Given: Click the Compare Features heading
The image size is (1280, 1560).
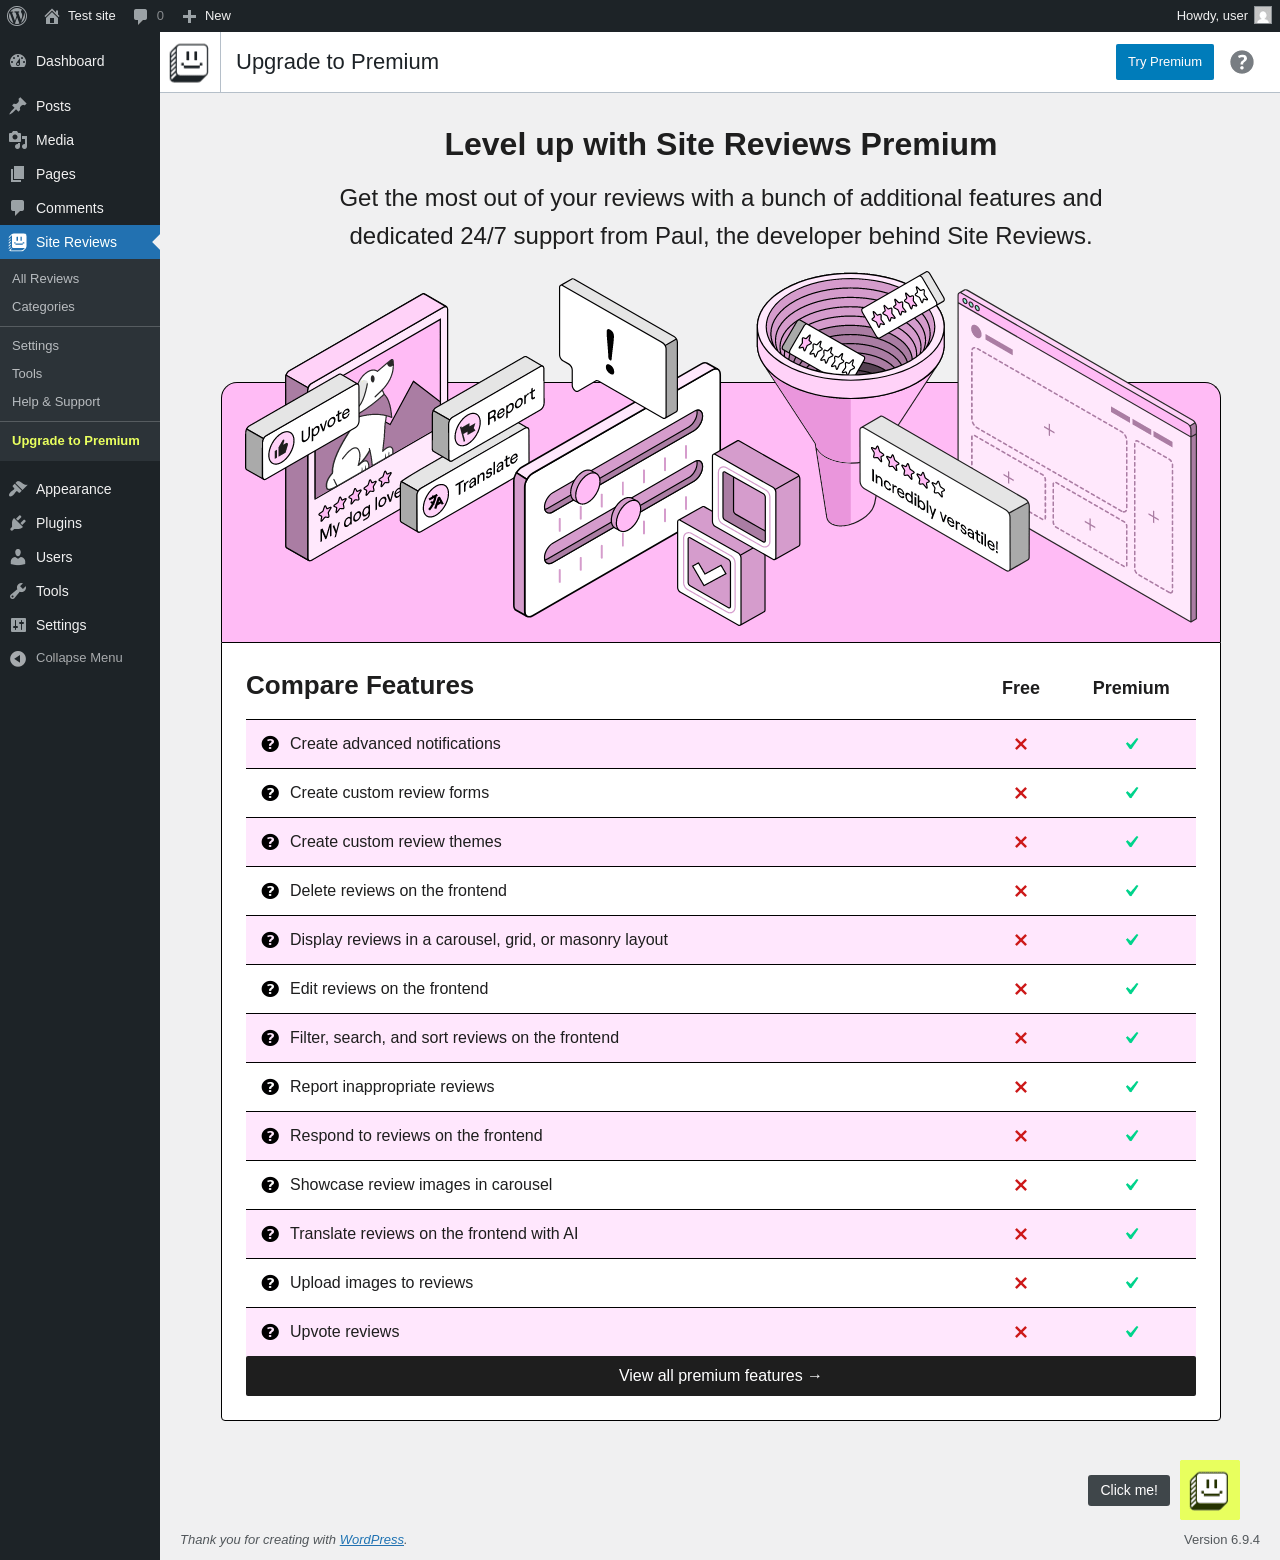Looking at the screenshot, I should coord(360,685).
